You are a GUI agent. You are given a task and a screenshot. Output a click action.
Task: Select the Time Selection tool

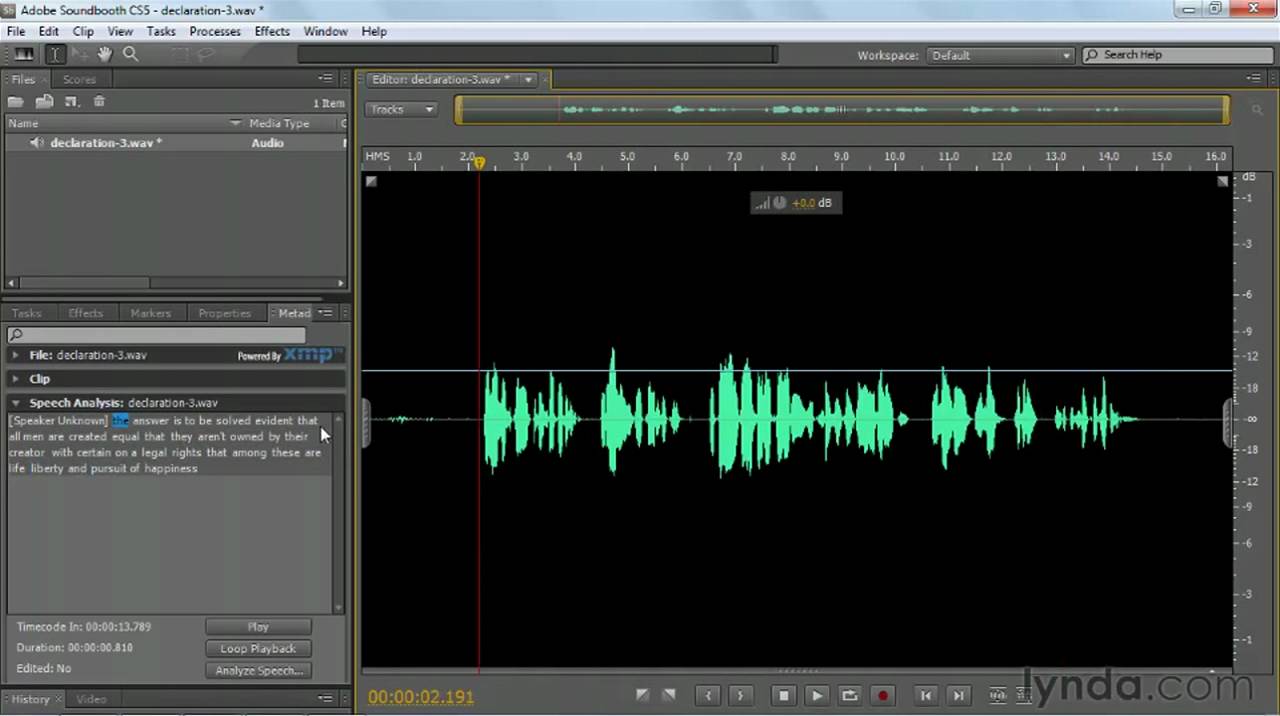tap(55, 55)
